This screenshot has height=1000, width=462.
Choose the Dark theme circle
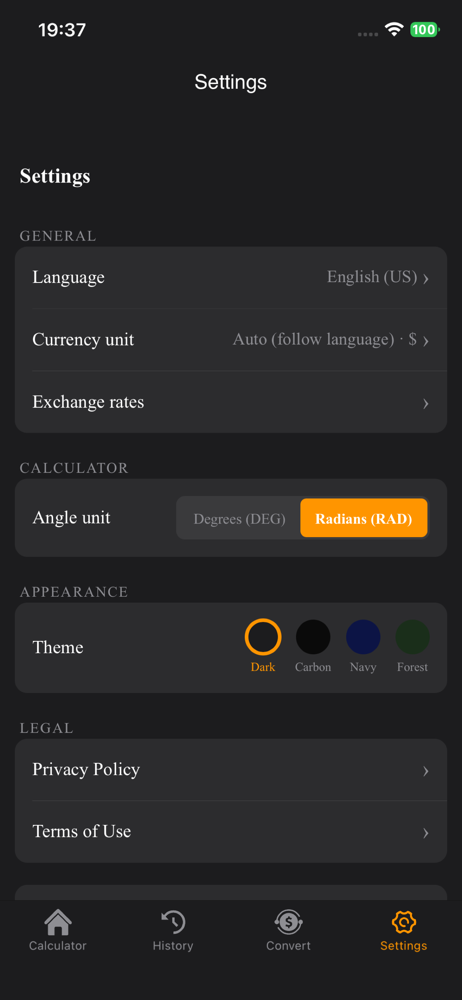pos(263,636)
